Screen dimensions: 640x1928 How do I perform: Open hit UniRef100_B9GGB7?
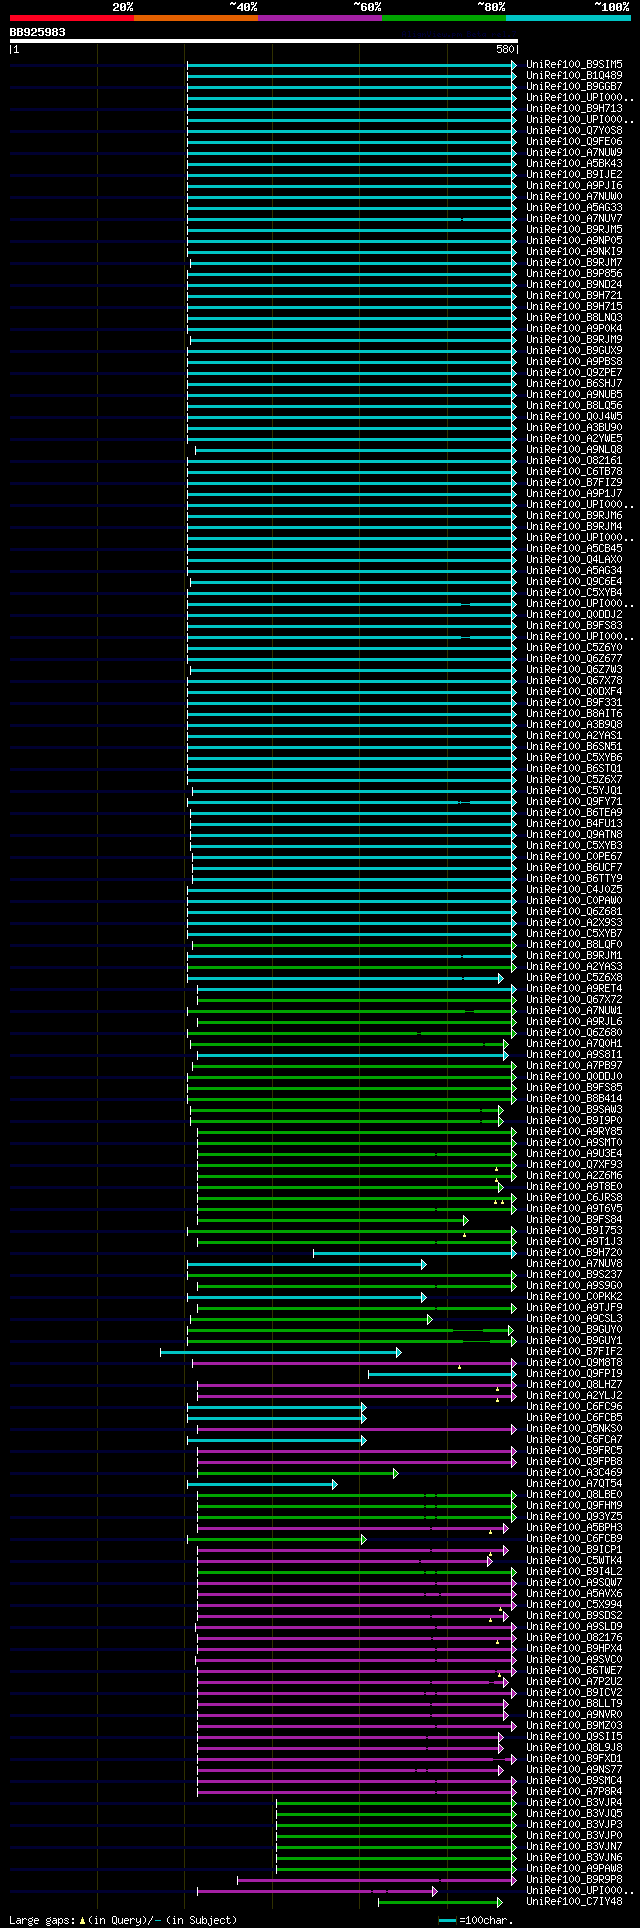[x=574, y=86]
